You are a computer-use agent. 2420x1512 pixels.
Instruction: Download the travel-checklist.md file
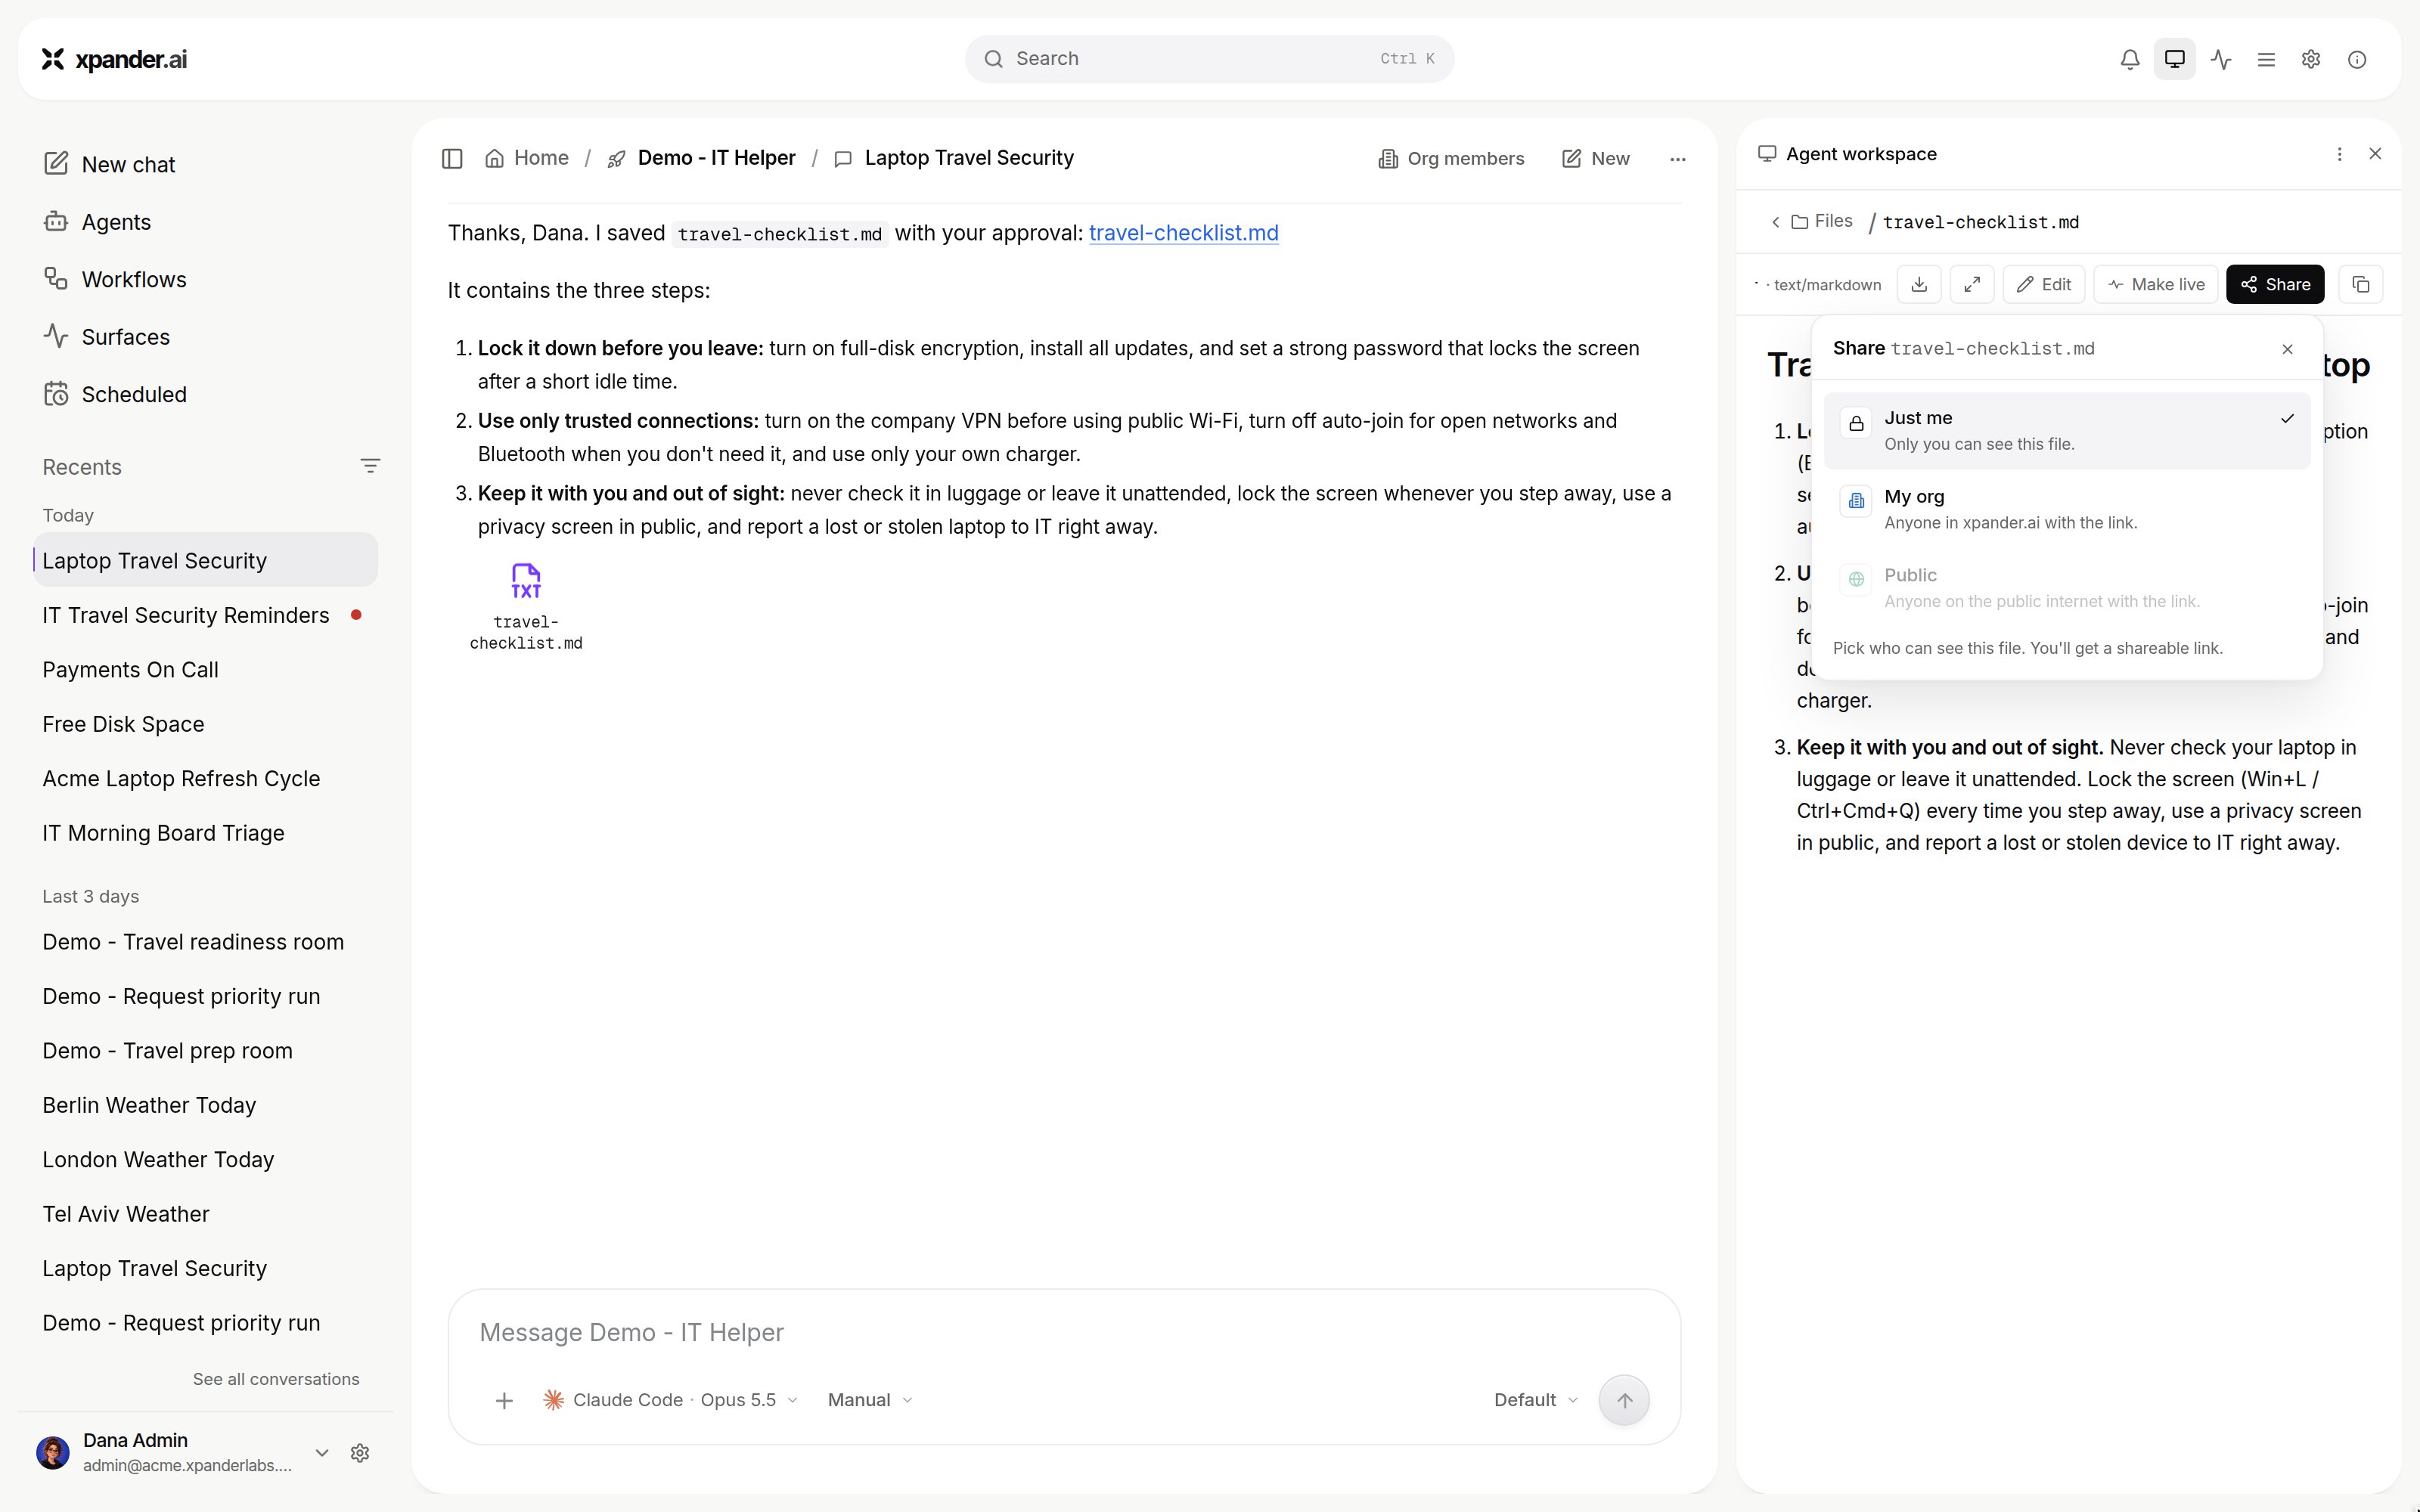(1919, 285)
